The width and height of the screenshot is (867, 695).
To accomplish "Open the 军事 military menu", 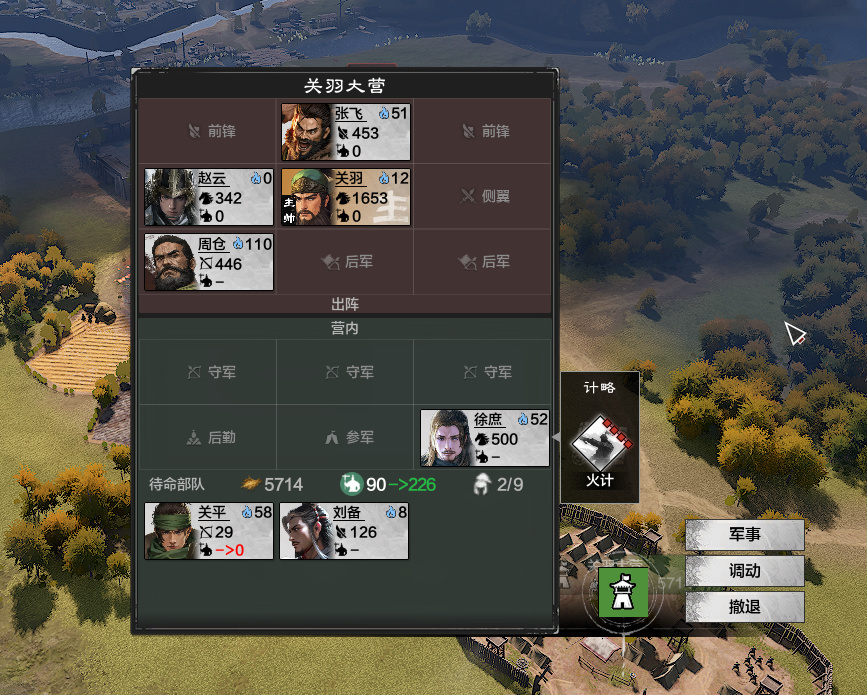I will 745,534.
